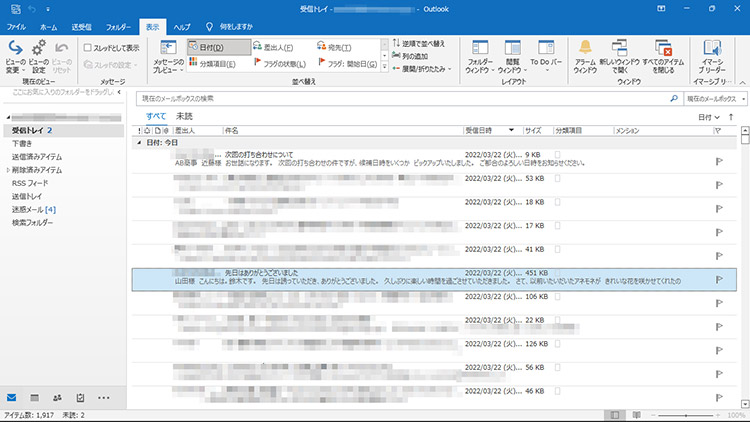Image resolution: width=750 pixels, height=422 pixels.
Task: Switch to Calendar in bottom navigation bar
Action: (33, 398)
